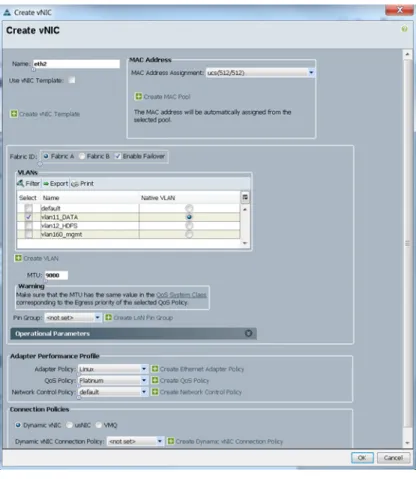The image size is (416, 479).
Task: Open the VLAN table column settings icon
Action: click(245, 197)
